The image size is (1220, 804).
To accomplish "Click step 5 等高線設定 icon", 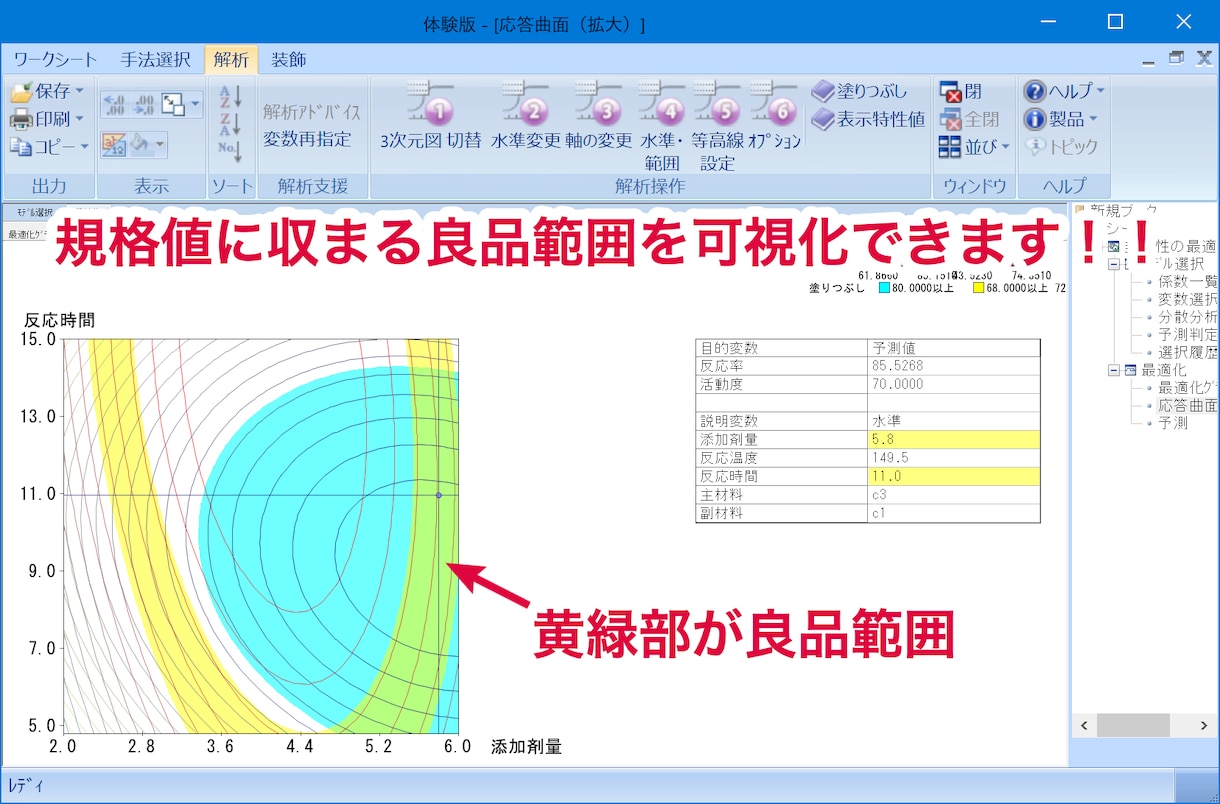I will pyautogui.click(x=717, y=103).
